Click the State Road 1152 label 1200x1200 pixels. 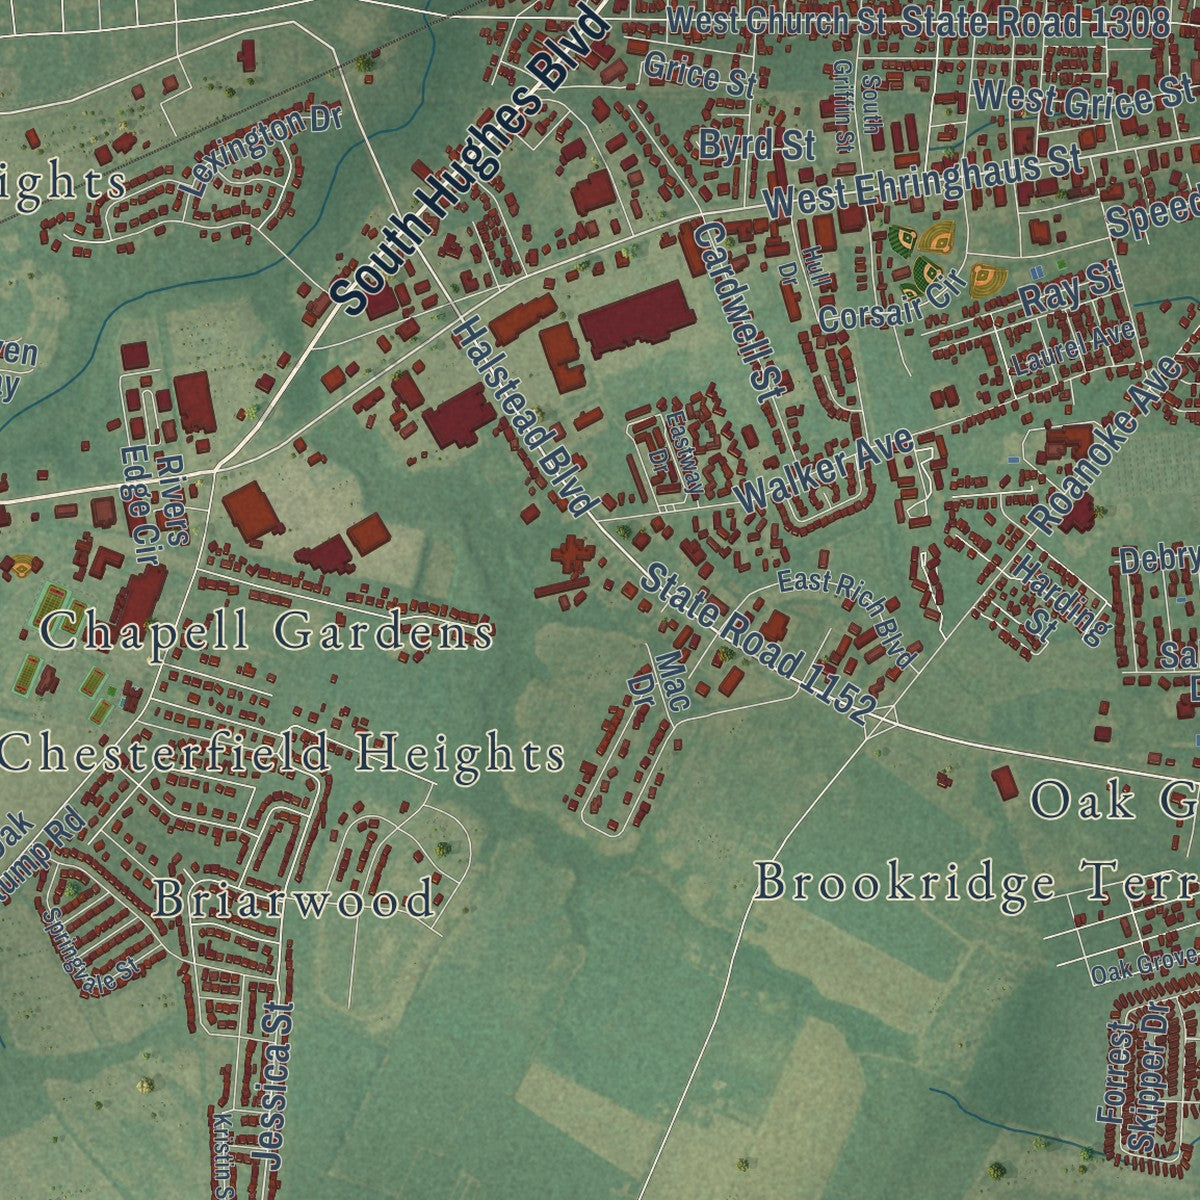click(759, 645)
